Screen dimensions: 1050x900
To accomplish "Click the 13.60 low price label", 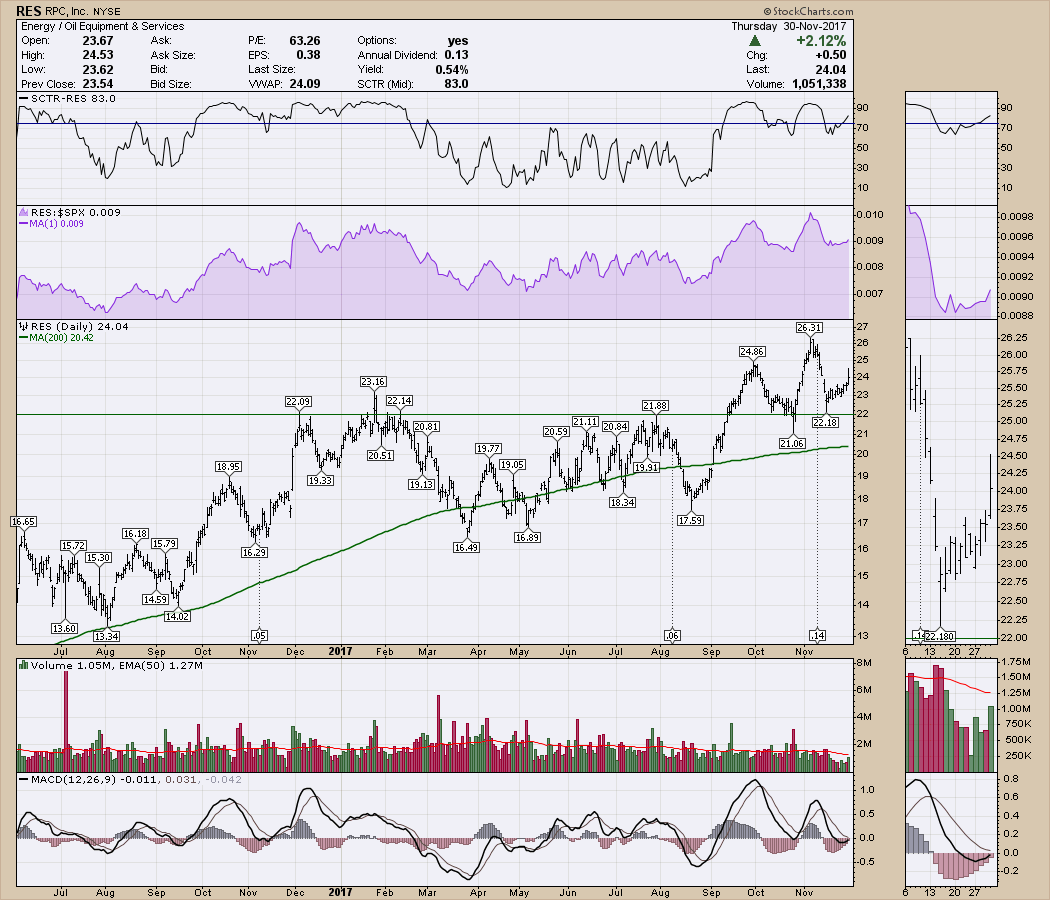I will [x=64, y=628].
